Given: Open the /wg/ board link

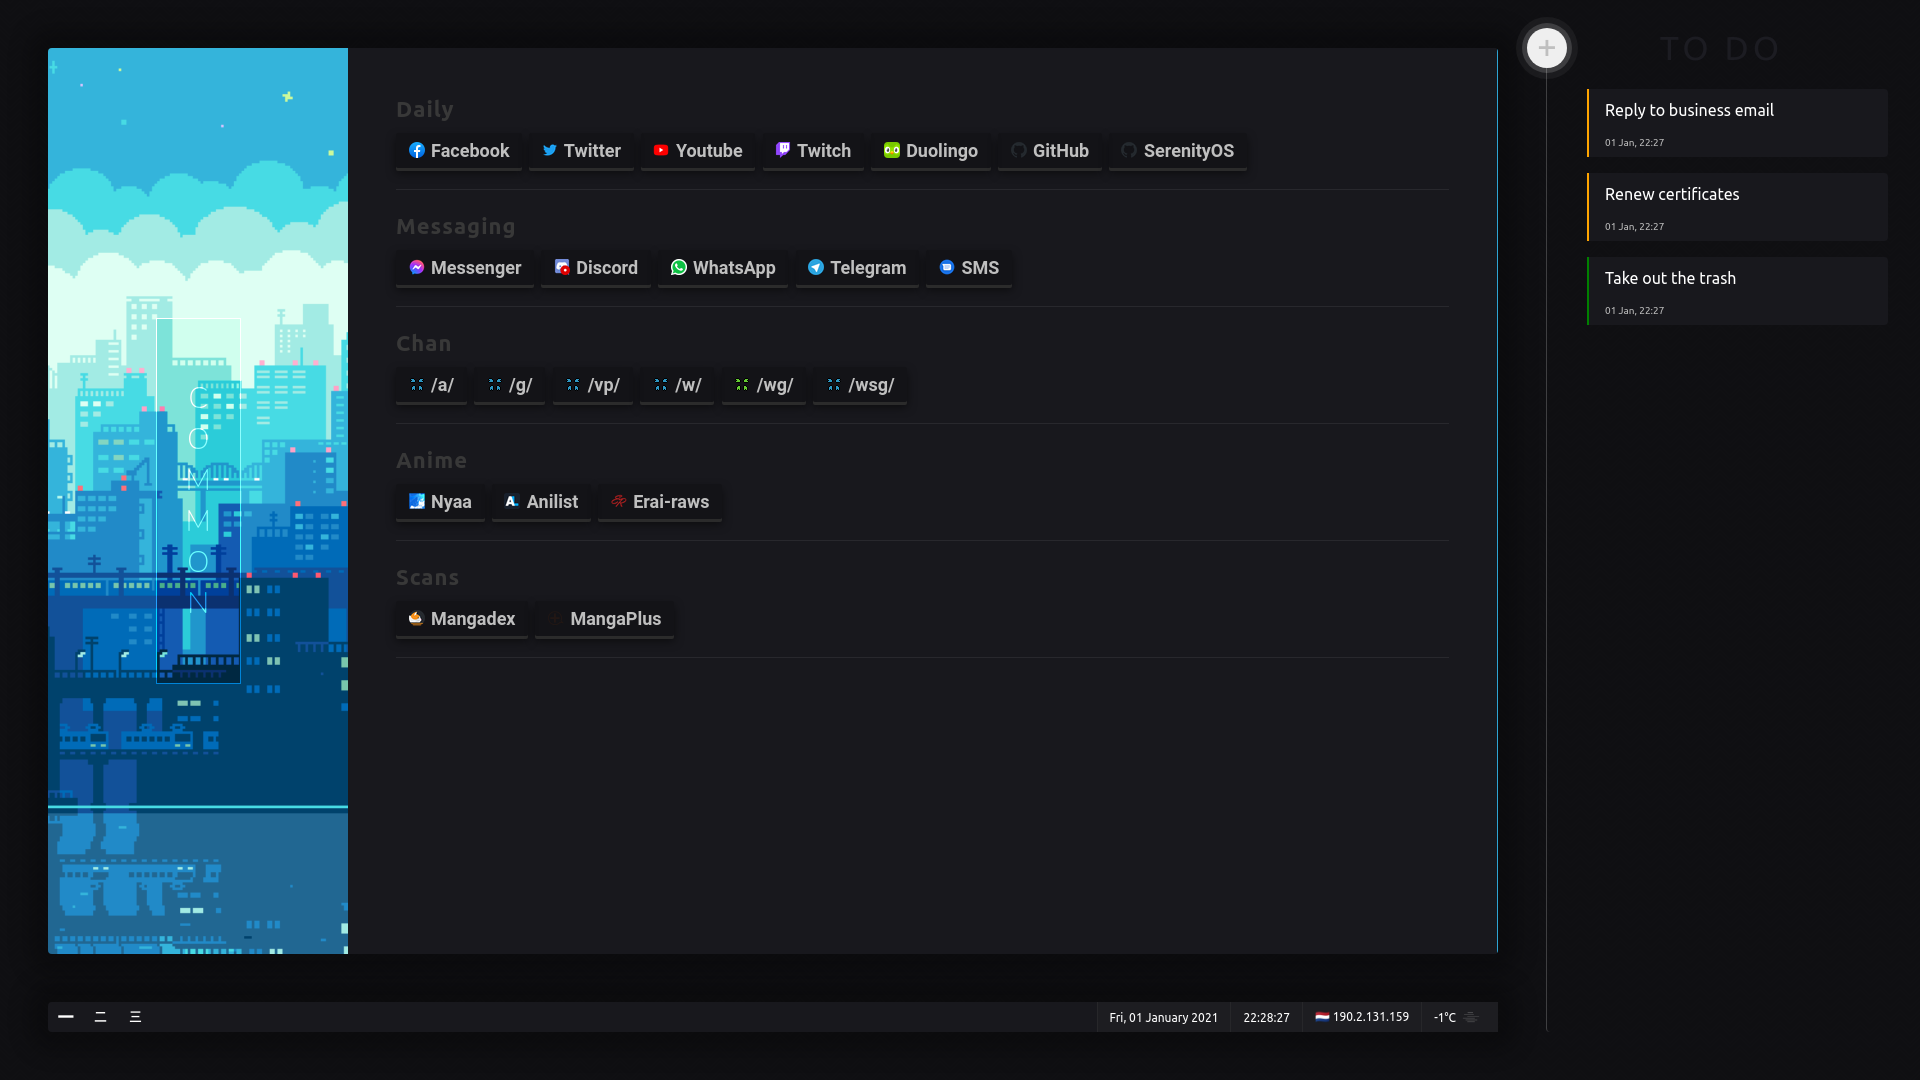Looking at the screenshot, I should [x=764, y=385].
